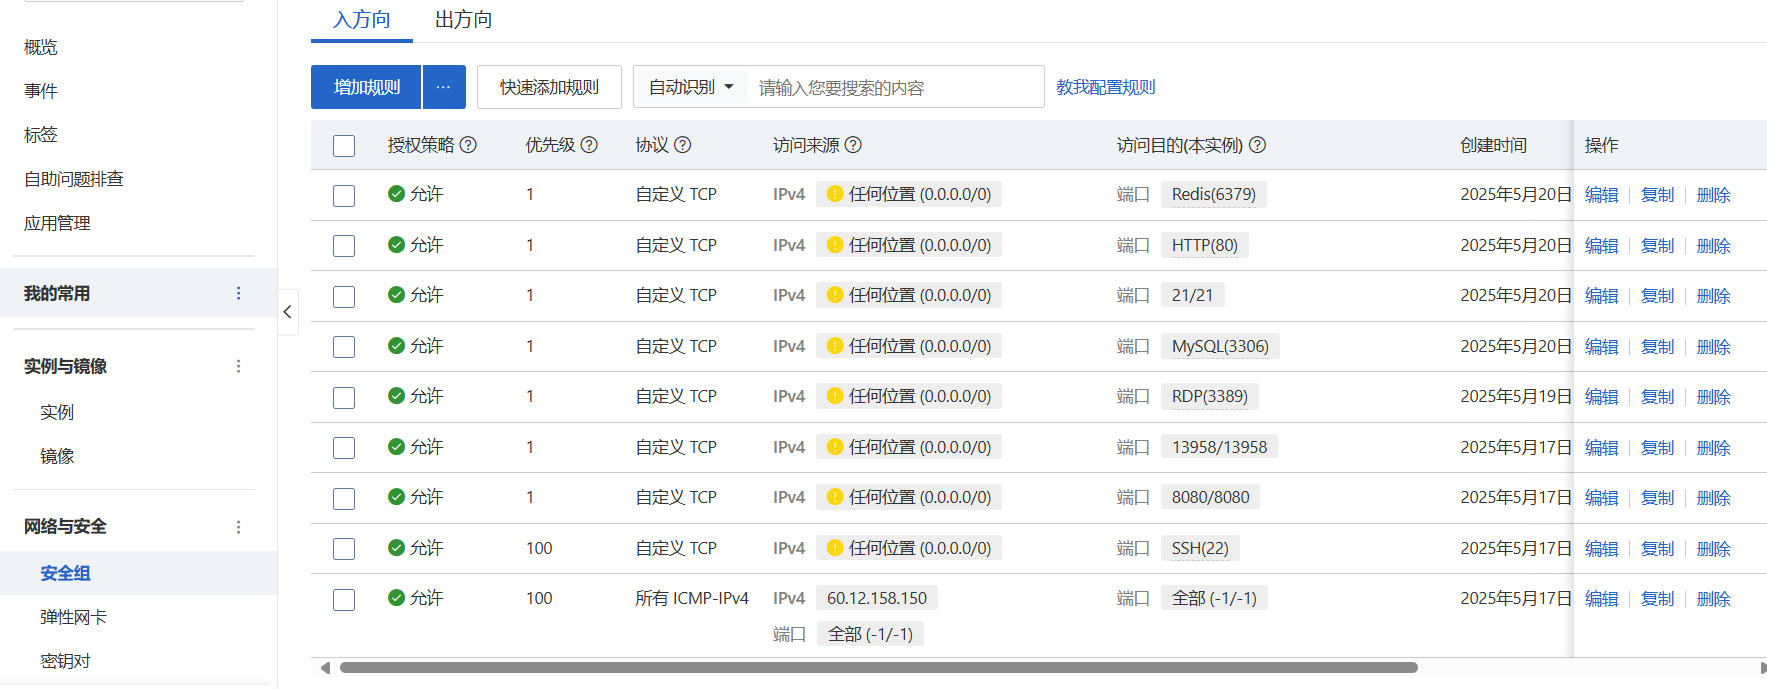The image size is (1767, 689).
Task: Check the 13958/13958 rule checkbox
Action: coord(344,448)
